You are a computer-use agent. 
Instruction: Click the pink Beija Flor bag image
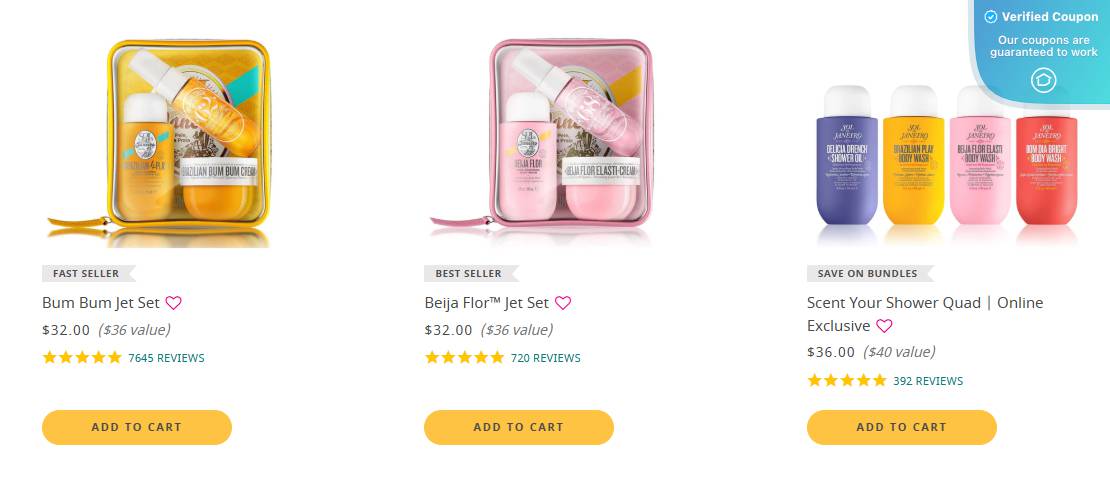click(x=542, y=142)
